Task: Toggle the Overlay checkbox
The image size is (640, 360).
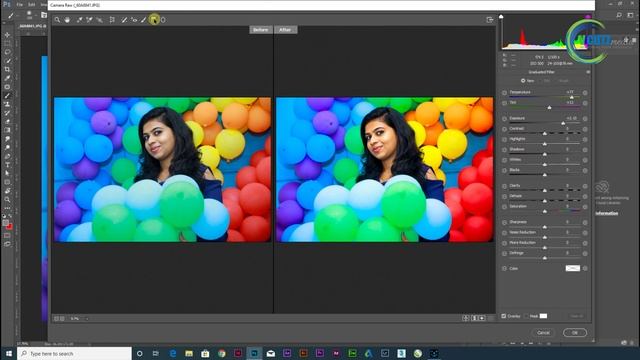Action: (504, 316)
